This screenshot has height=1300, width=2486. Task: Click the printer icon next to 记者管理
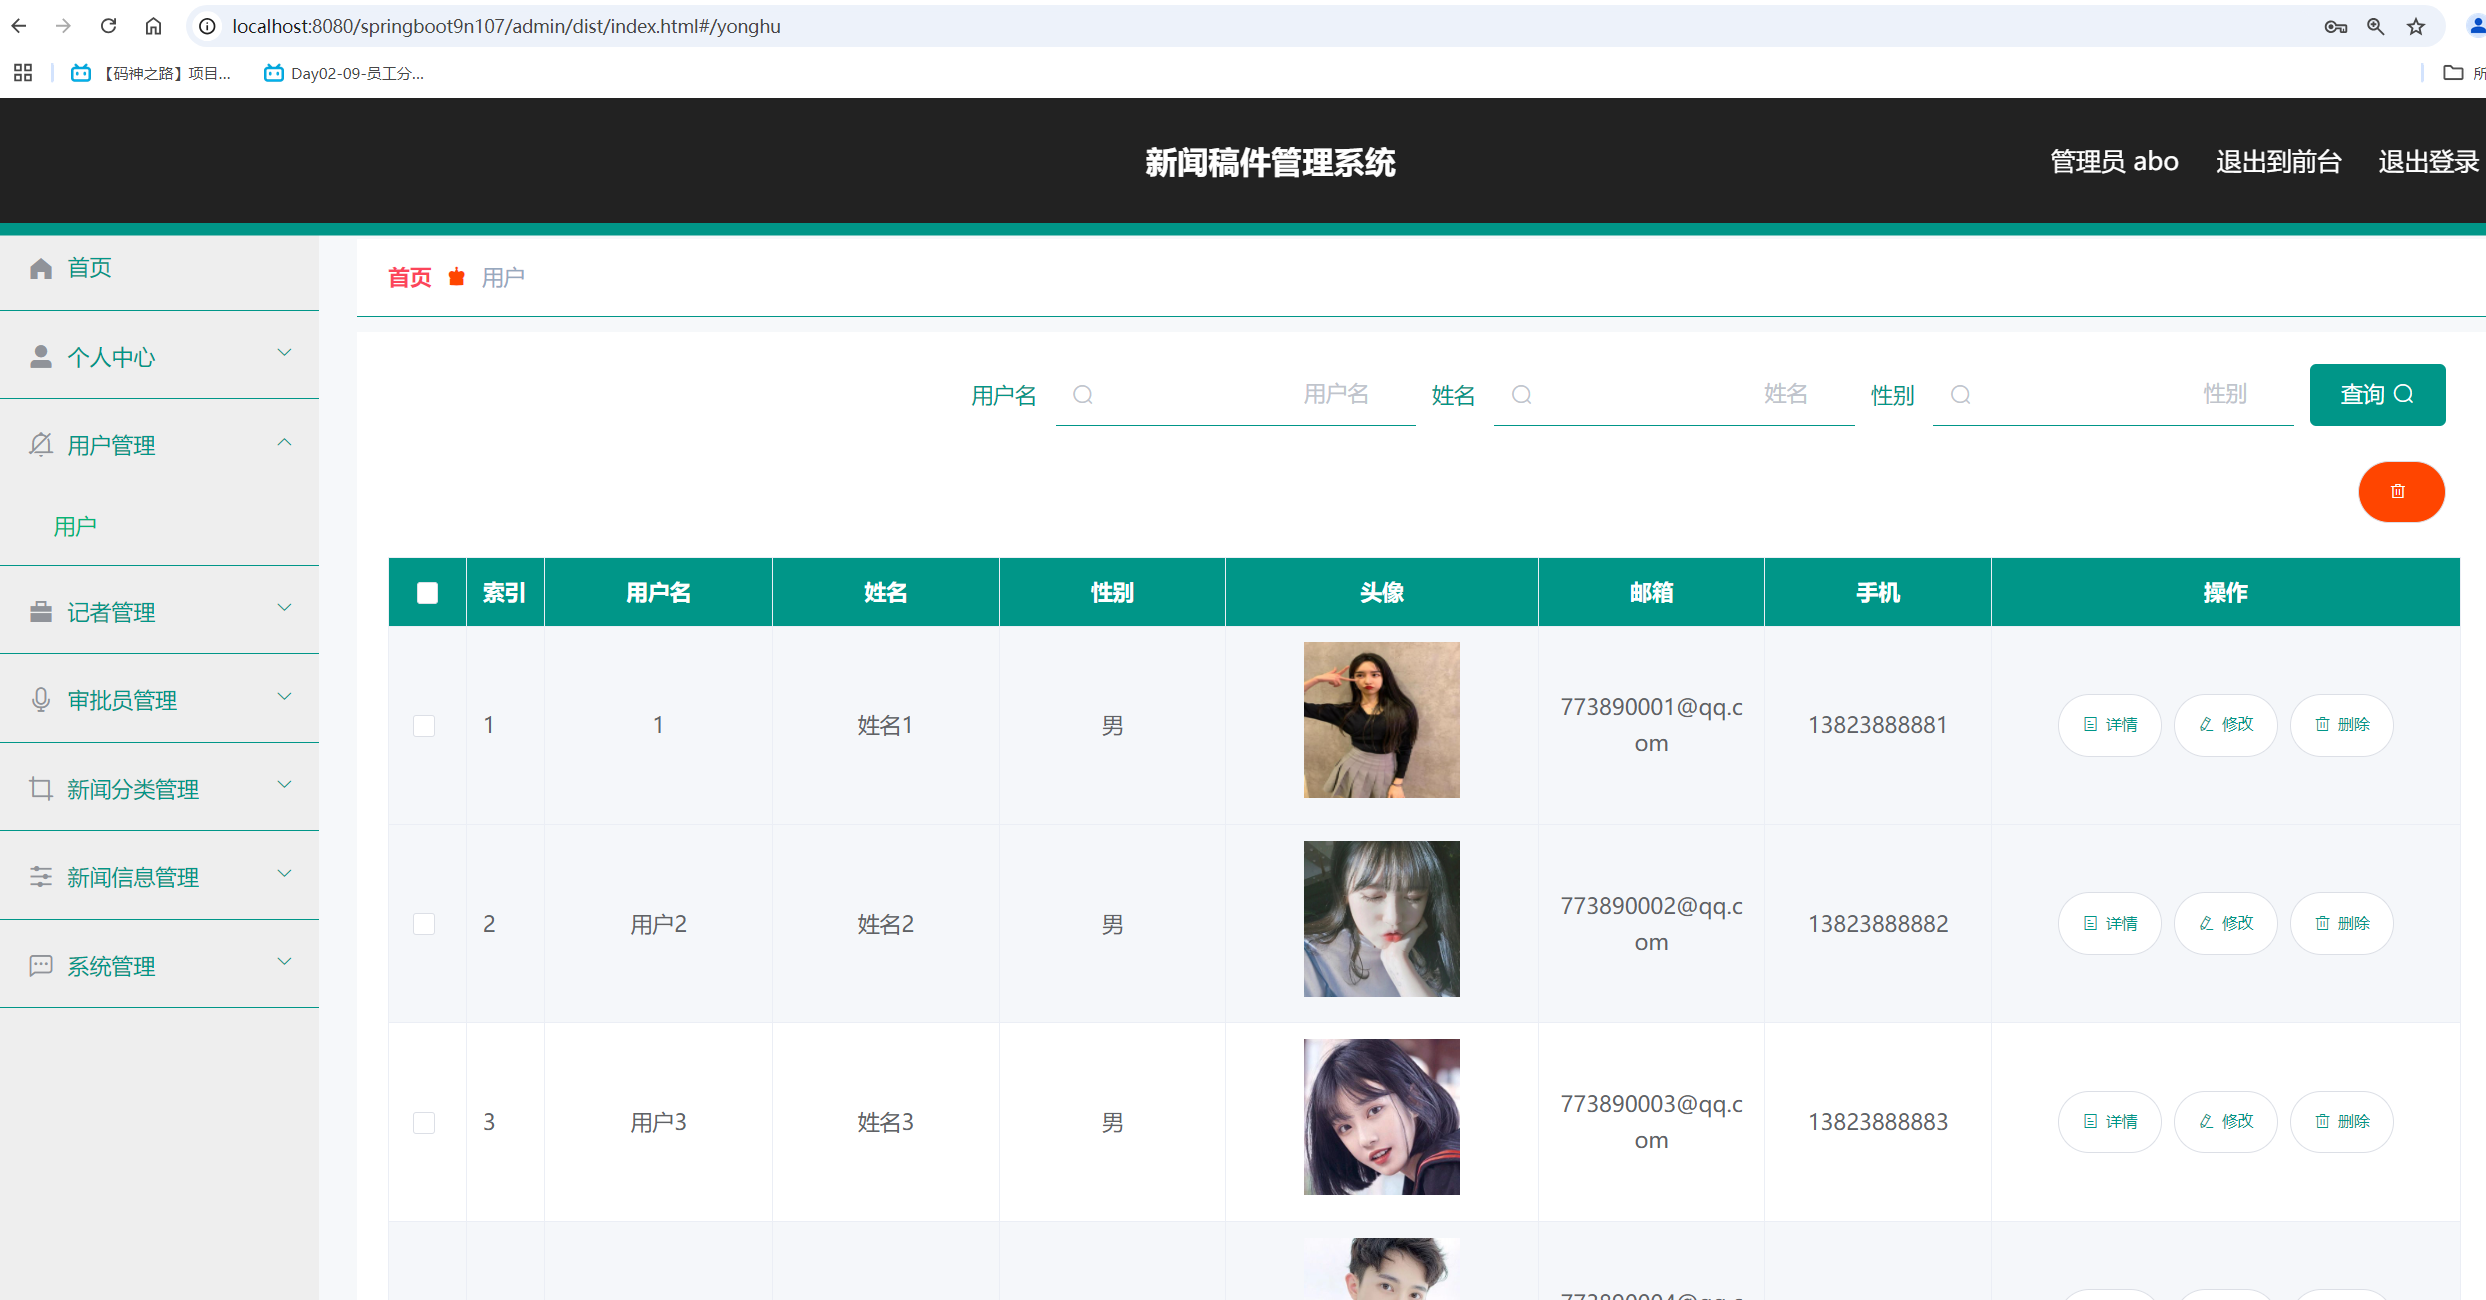pos(41,611)
